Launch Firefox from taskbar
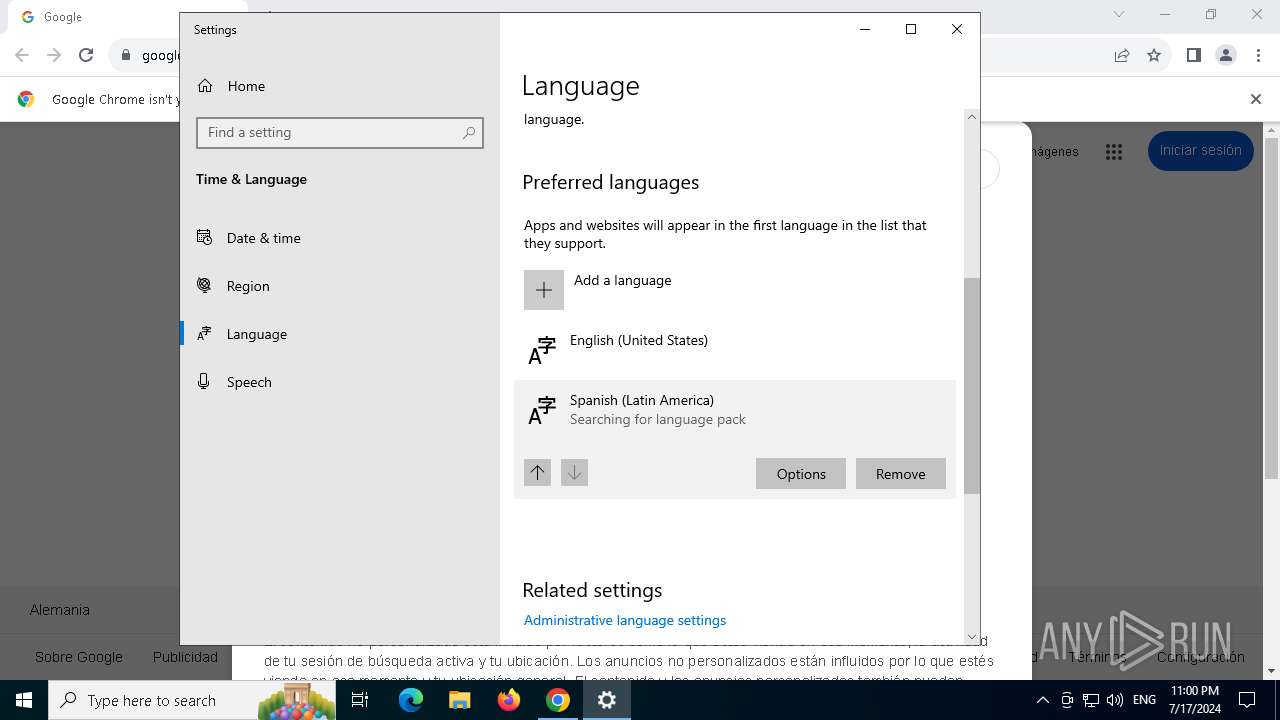Viewport: 1280px width, 720px height. [509, 700]
